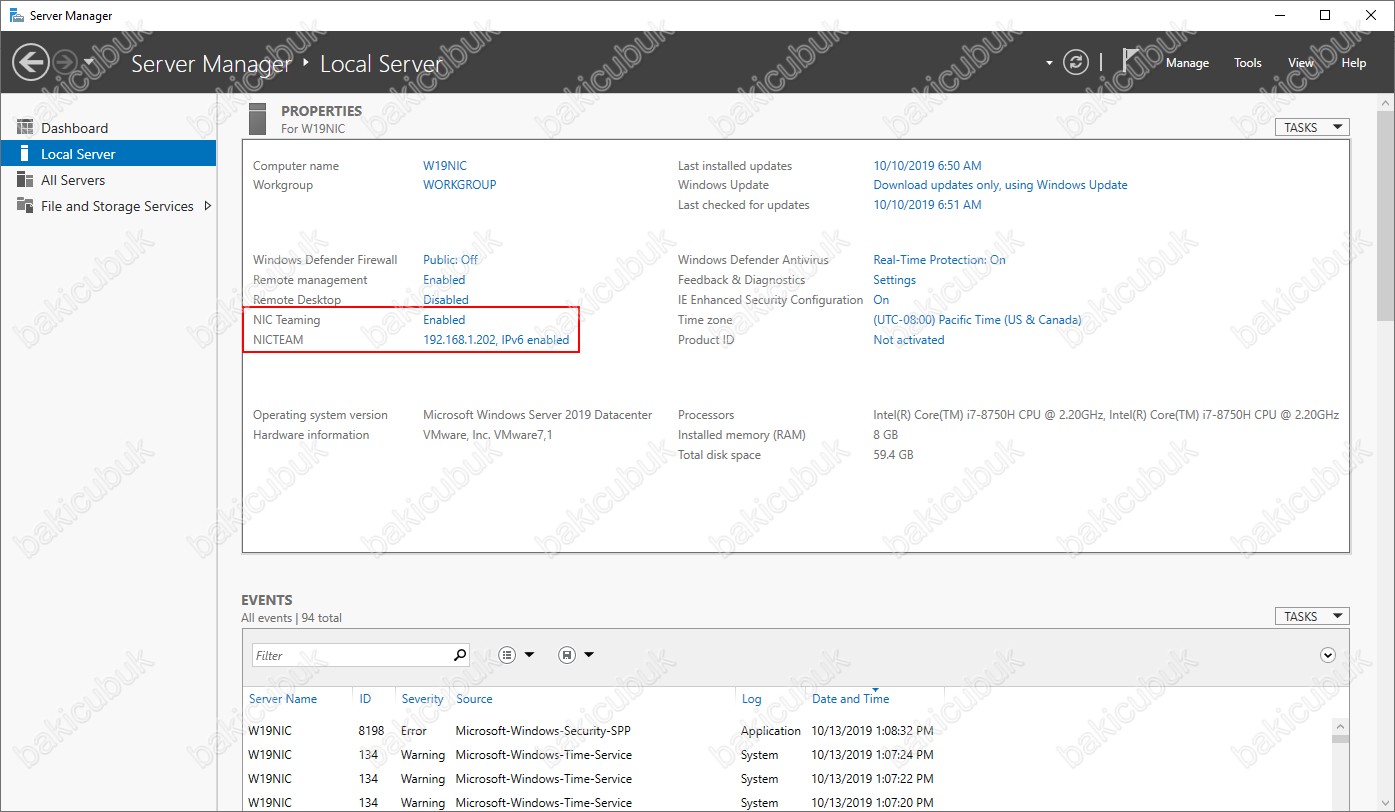This screenshot has width=1395, height=812.
Task: Sort events by Log column
Action: (x=752, y=699)
